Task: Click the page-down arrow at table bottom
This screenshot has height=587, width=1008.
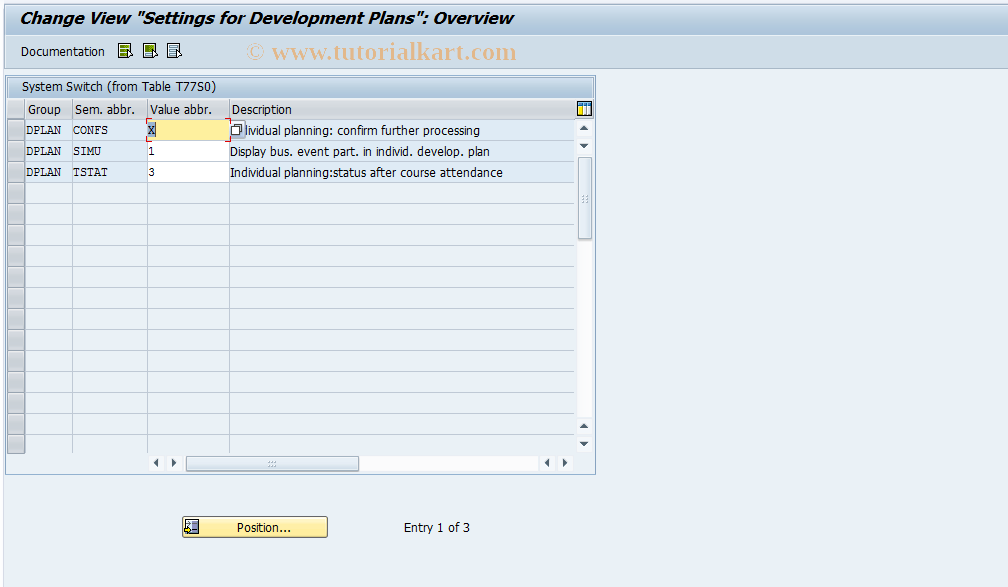Action: pos(584,444)
